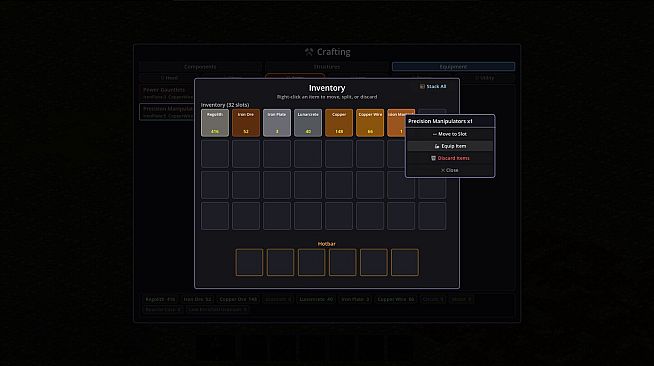Image resolution: width=654 pixels, height=366 pixels.
Task: Click the Crafting hammer icon in title
Action: pyautogui.click(x=309, y=52)
